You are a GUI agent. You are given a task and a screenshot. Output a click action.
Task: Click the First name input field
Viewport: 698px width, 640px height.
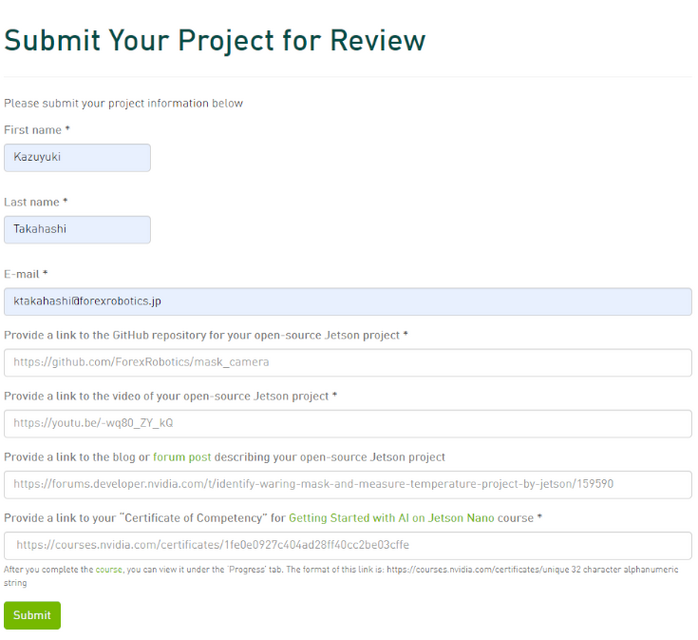77,157
